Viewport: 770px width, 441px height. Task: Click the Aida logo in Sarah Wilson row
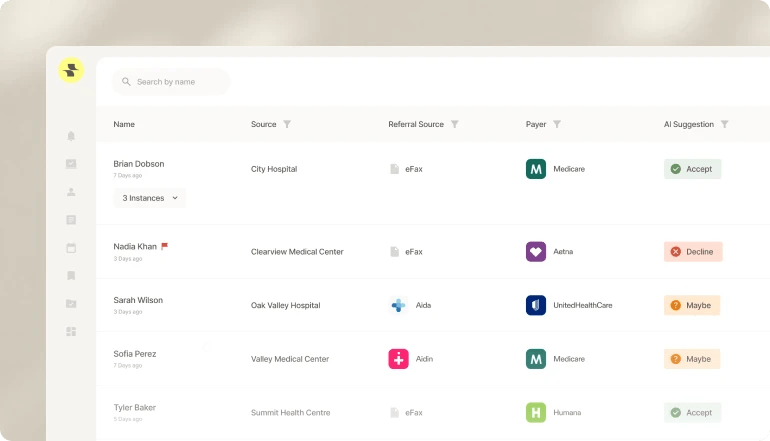click(398, 305)
